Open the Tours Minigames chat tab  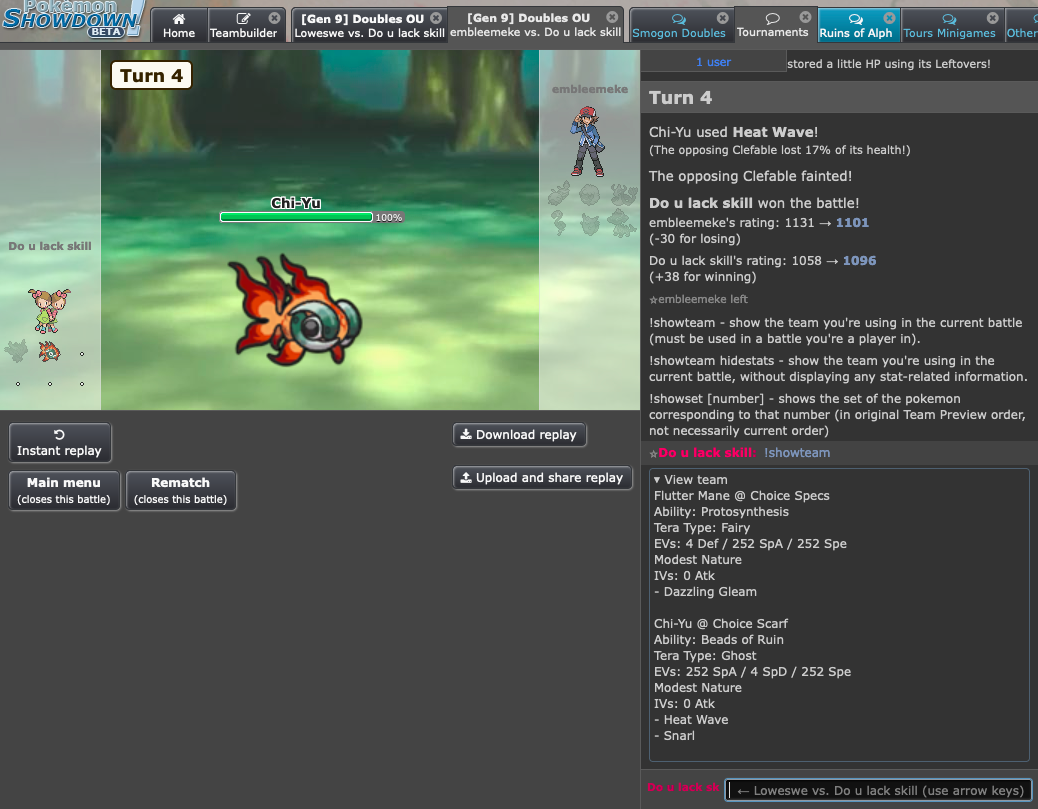pyautogui.click(x=949, y=26)
